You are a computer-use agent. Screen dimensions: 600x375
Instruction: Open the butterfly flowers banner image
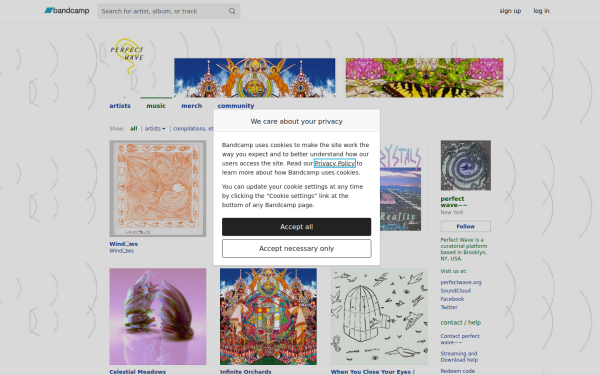pos(424,78)
